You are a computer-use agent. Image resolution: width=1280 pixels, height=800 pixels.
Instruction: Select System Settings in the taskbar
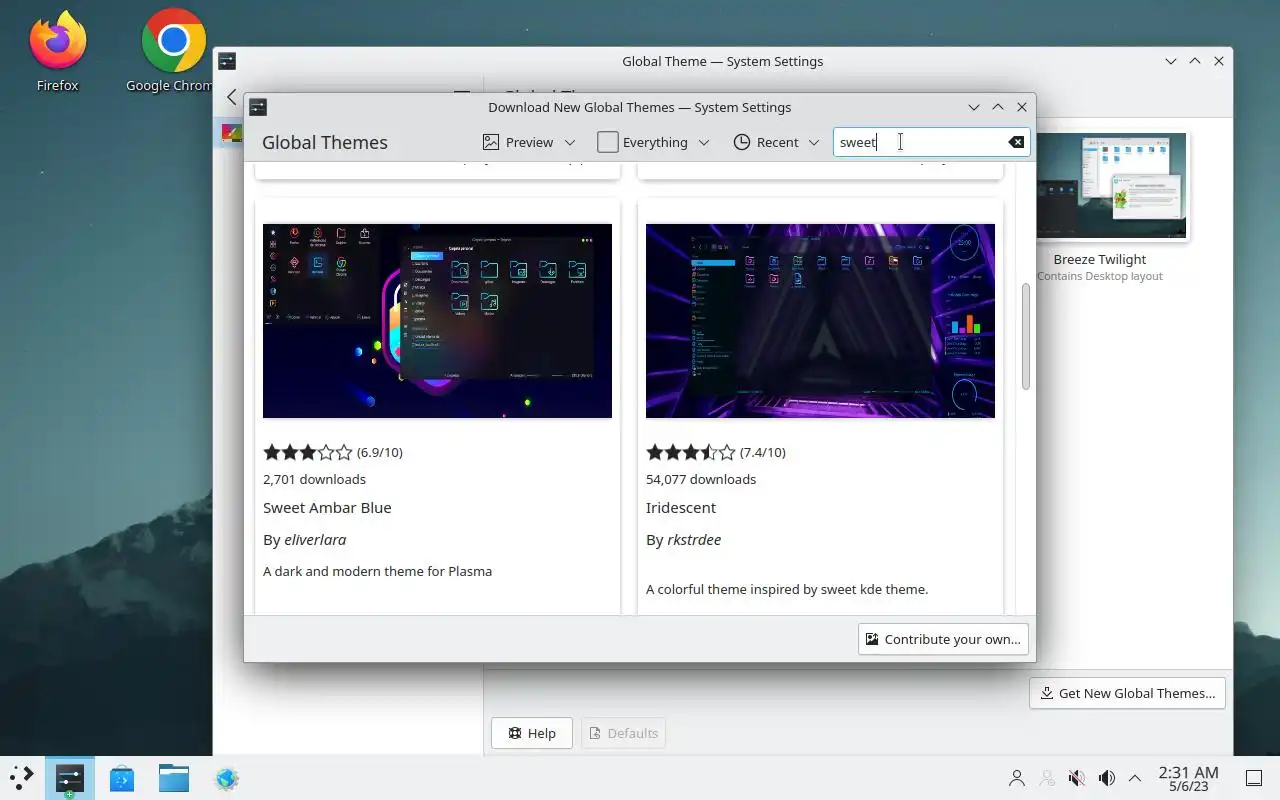pos(69,778)
